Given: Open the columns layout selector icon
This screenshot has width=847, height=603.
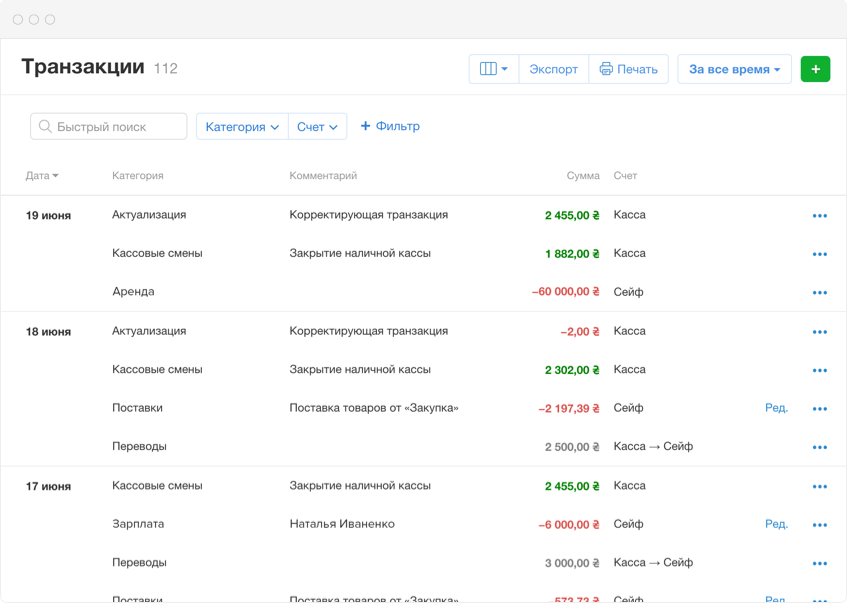Looking at the screenshot, I should click(494, 69).
